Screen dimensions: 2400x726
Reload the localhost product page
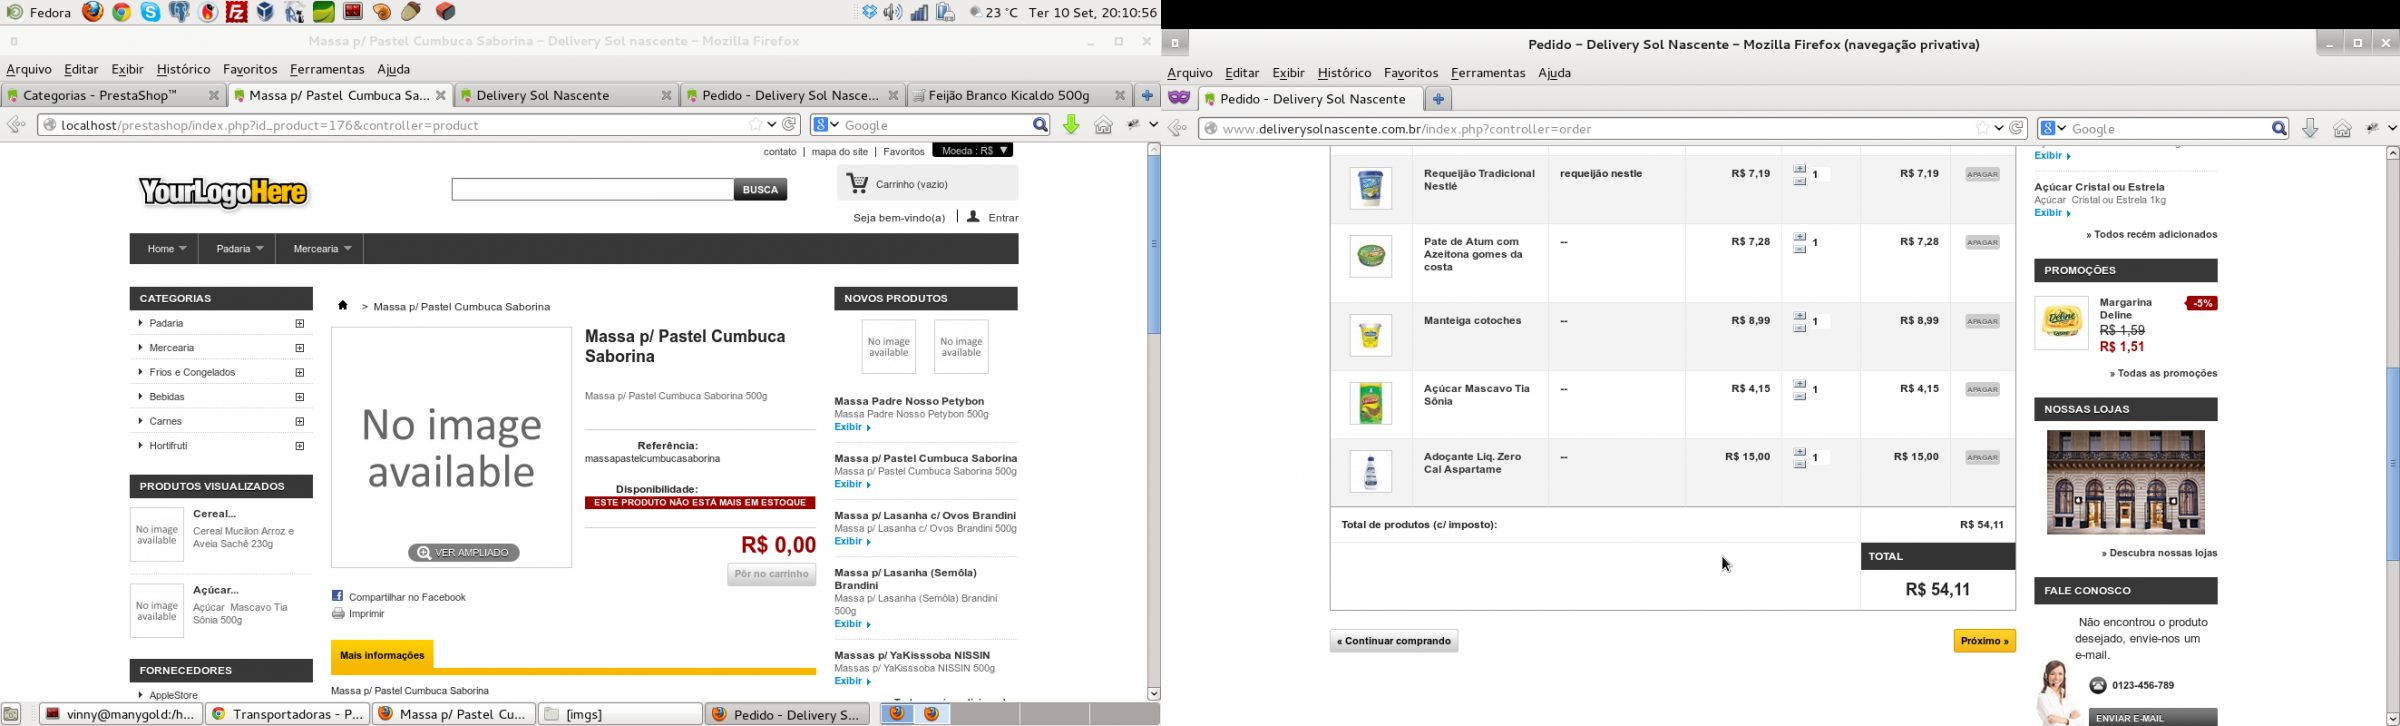pos(790,125)
